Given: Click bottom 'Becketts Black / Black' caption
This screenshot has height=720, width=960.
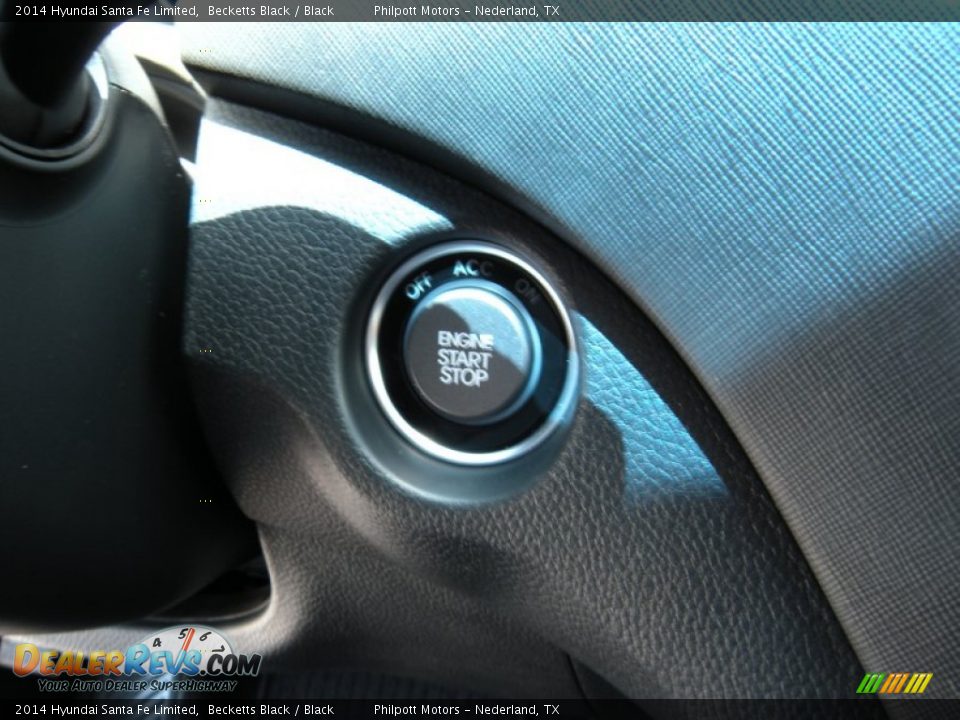Looking at the screenshot, I should (271, 710).
